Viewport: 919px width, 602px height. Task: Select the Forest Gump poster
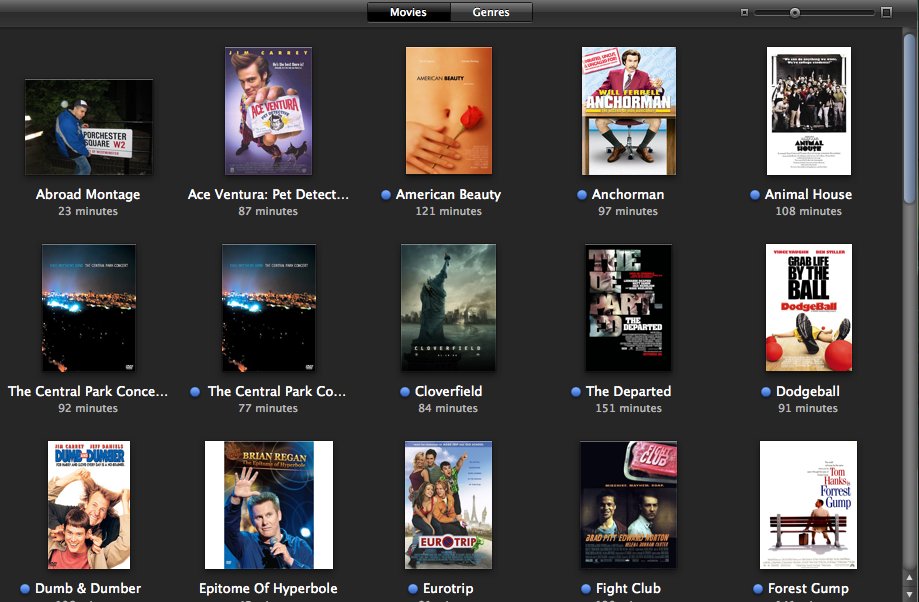click(808, 505)
